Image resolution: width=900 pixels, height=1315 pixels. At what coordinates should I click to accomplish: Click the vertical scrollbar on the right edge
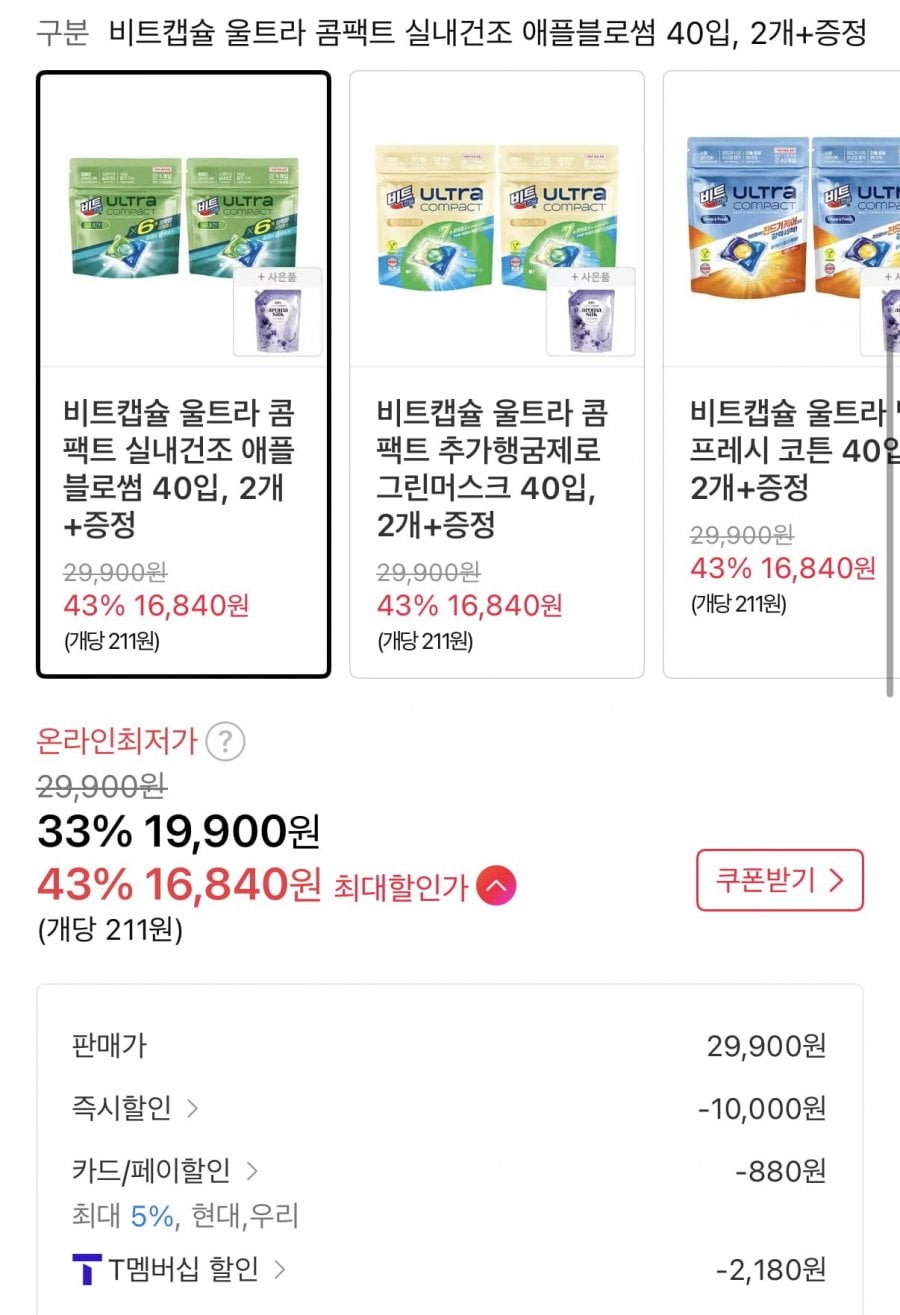[889, 500]
